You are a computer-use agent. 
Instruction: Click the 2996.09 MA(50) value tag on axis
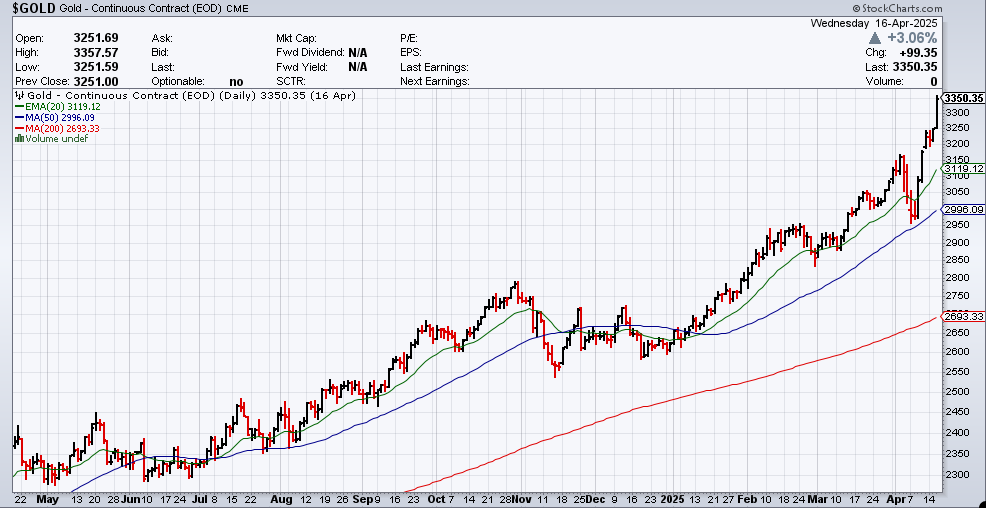point(963,209)
